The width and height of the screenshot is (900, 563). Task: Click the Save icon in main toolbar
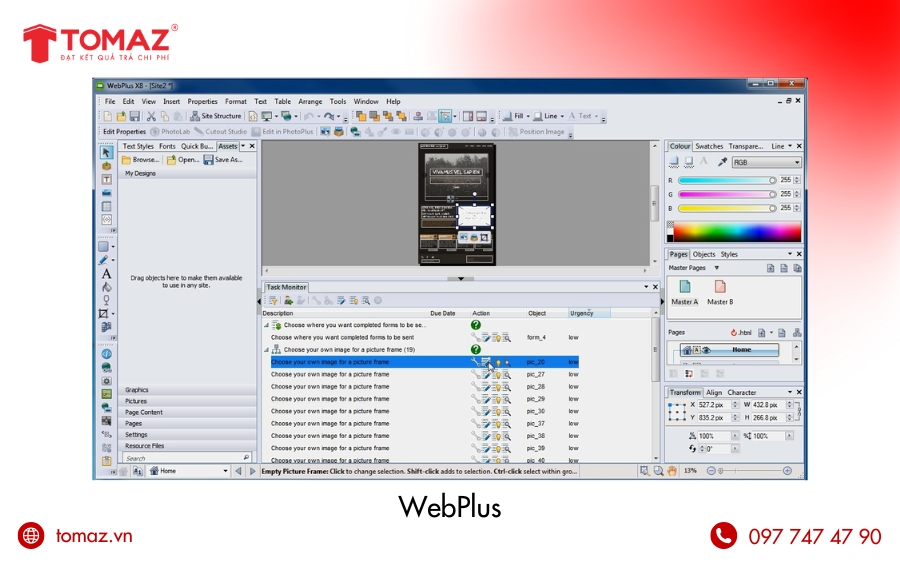click(x=134, y=116)
